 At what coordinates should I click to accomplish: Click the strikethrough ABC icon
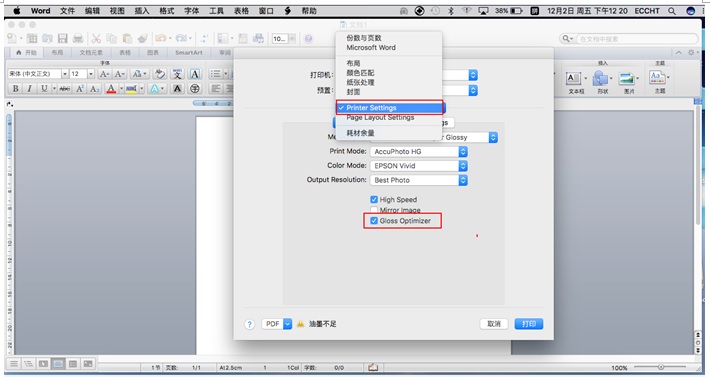tap(65, 88)
